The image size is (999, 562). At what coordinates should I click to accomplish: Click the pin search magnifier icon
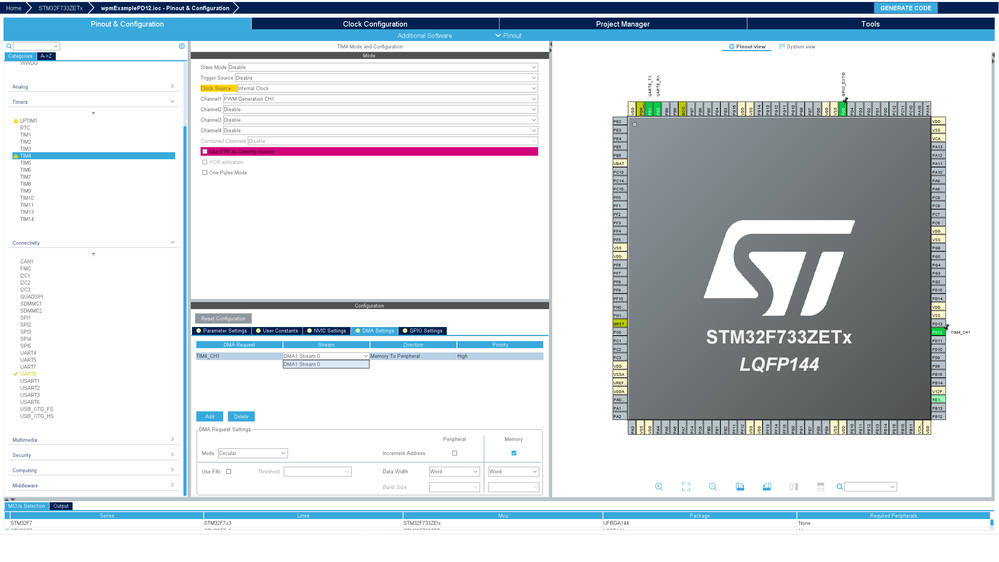coord(840,487)
